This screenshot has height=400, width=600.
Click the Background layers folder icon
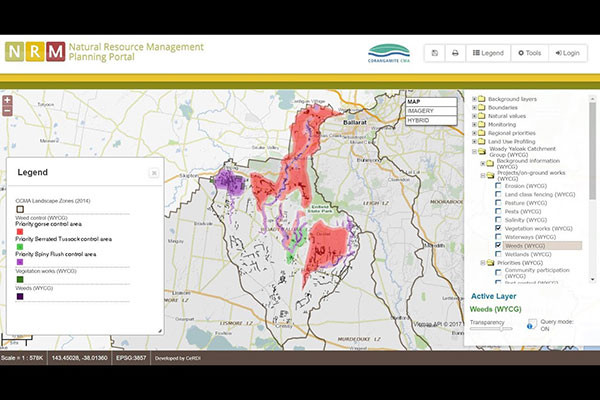pyautogui.click(x=482, y=99)
